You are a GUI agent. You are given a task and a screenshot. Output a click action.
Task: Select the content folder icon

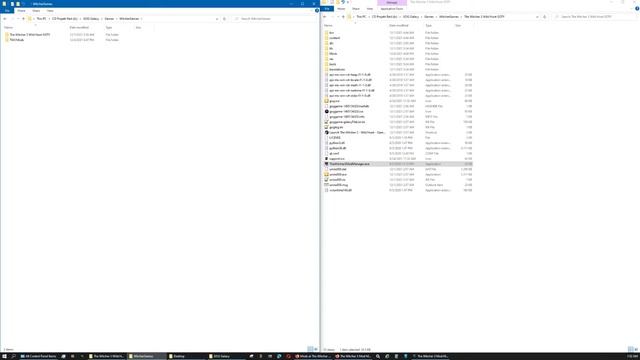point(327,38)
